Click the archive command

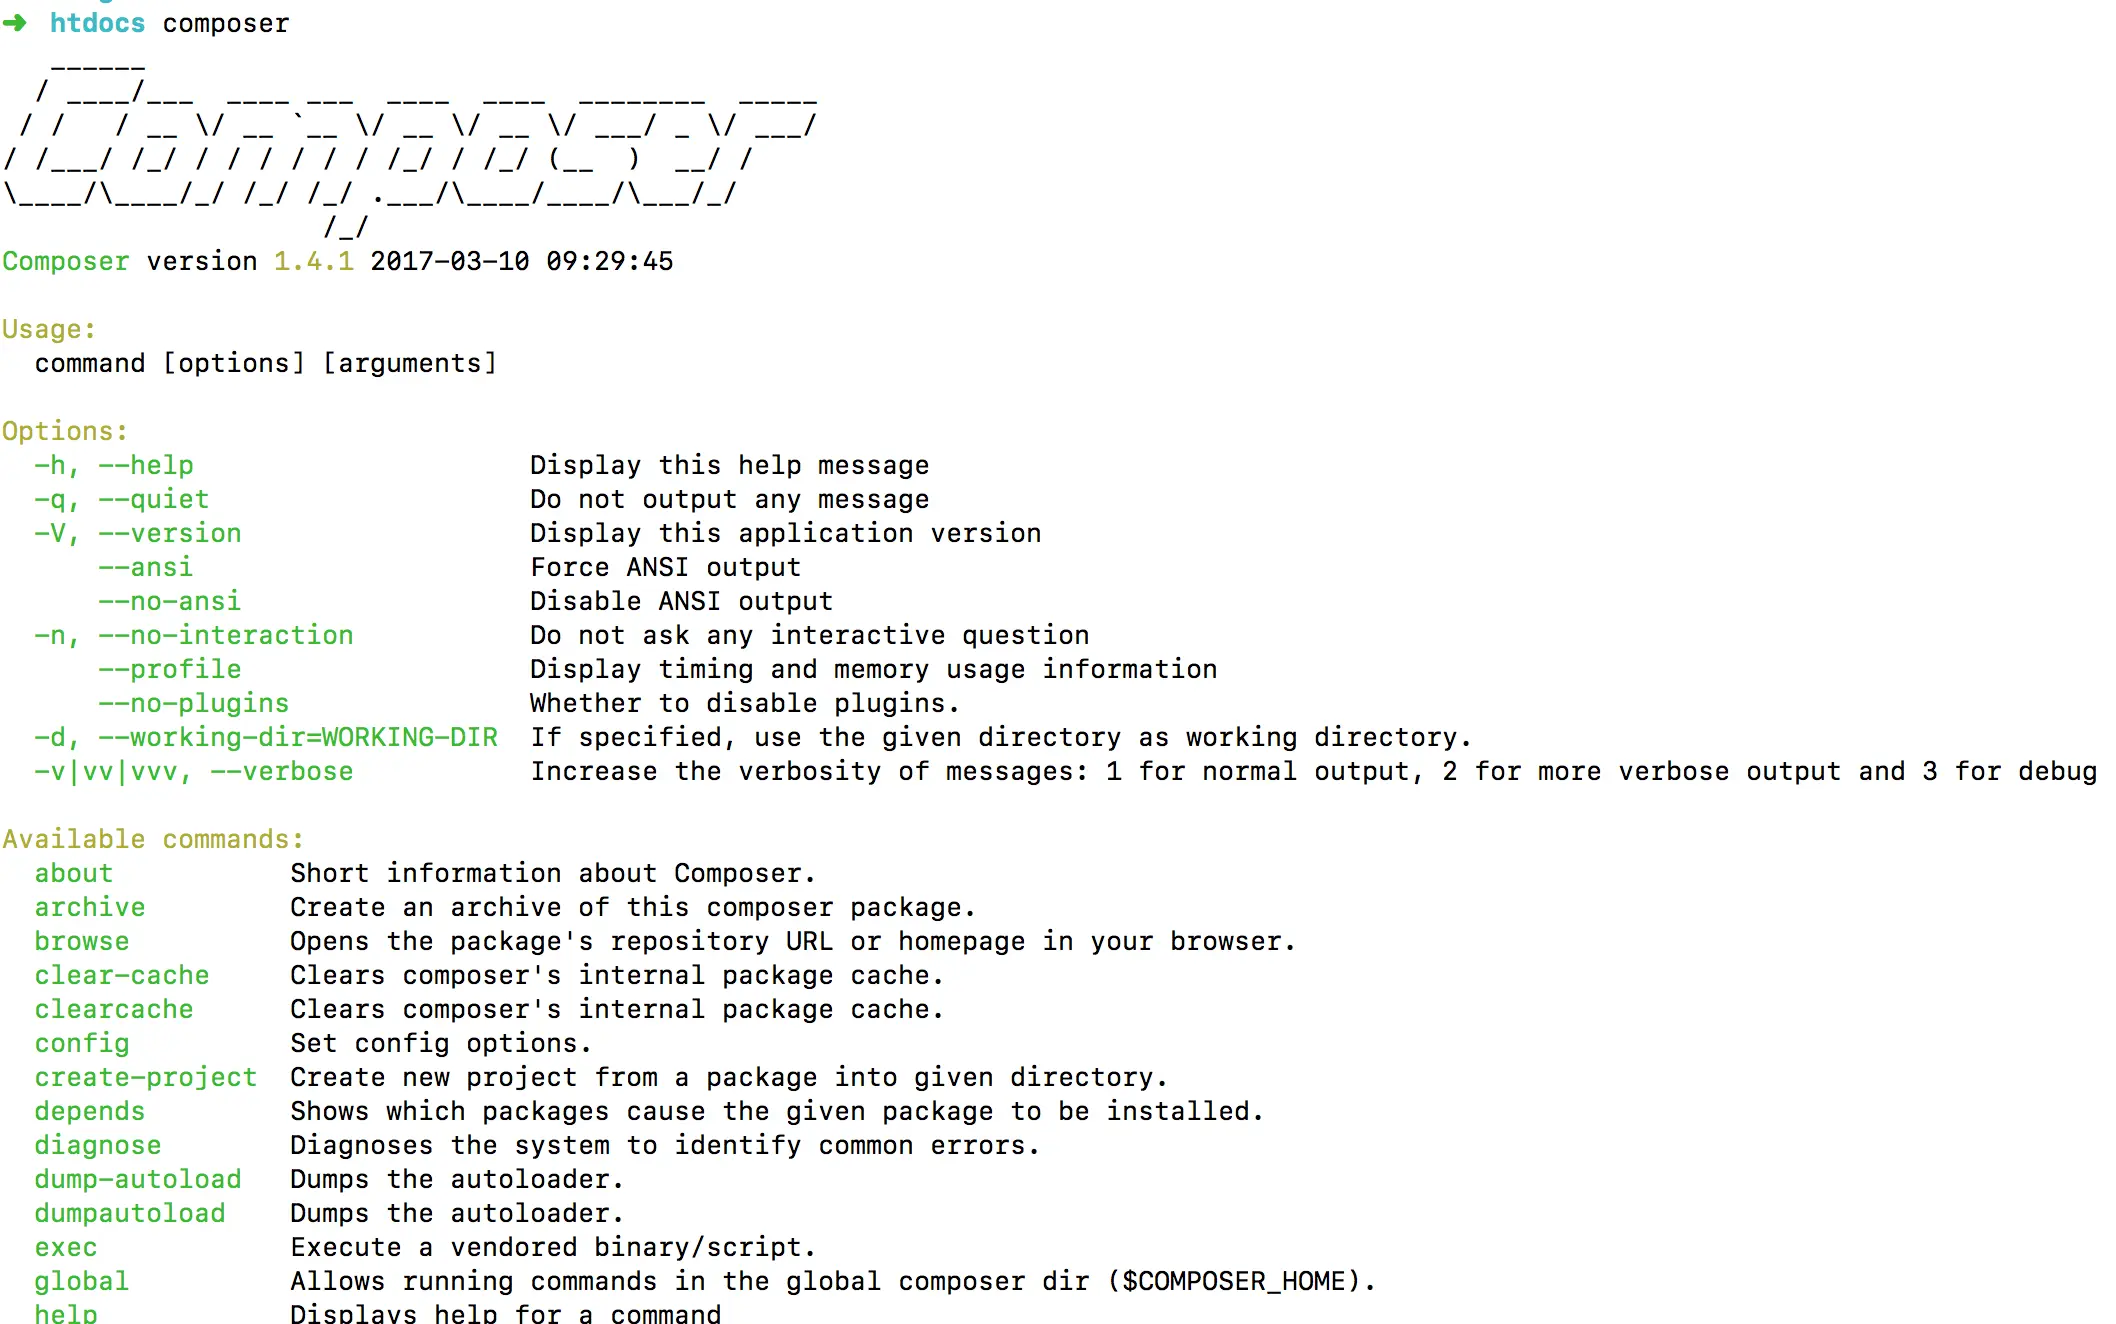pyautogui.click(x=90, y=907)
